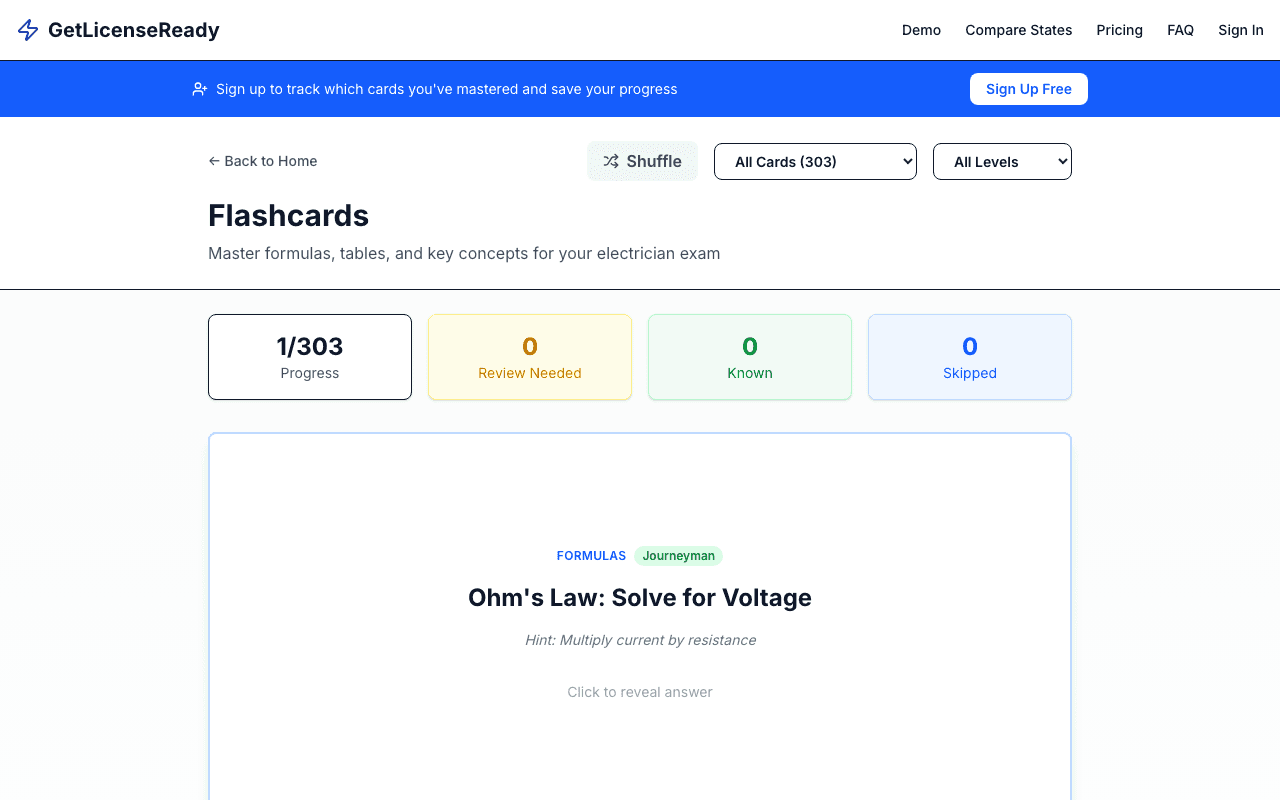This screenshot has width=1280, height=800.
Task: Click the back arrow next to Back to Home
Action: 214,160
